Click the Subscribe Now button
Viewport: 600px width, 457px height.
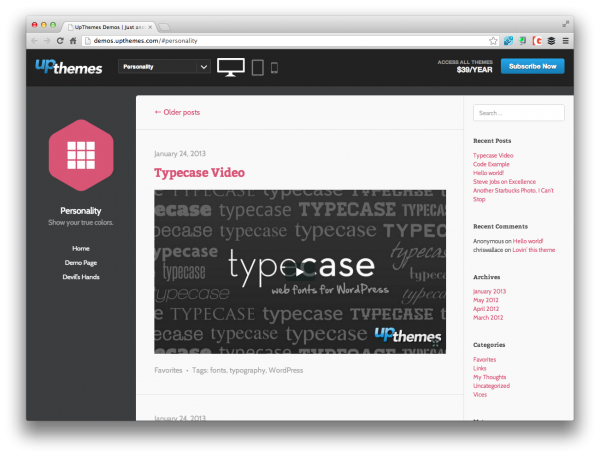point(532,66)
